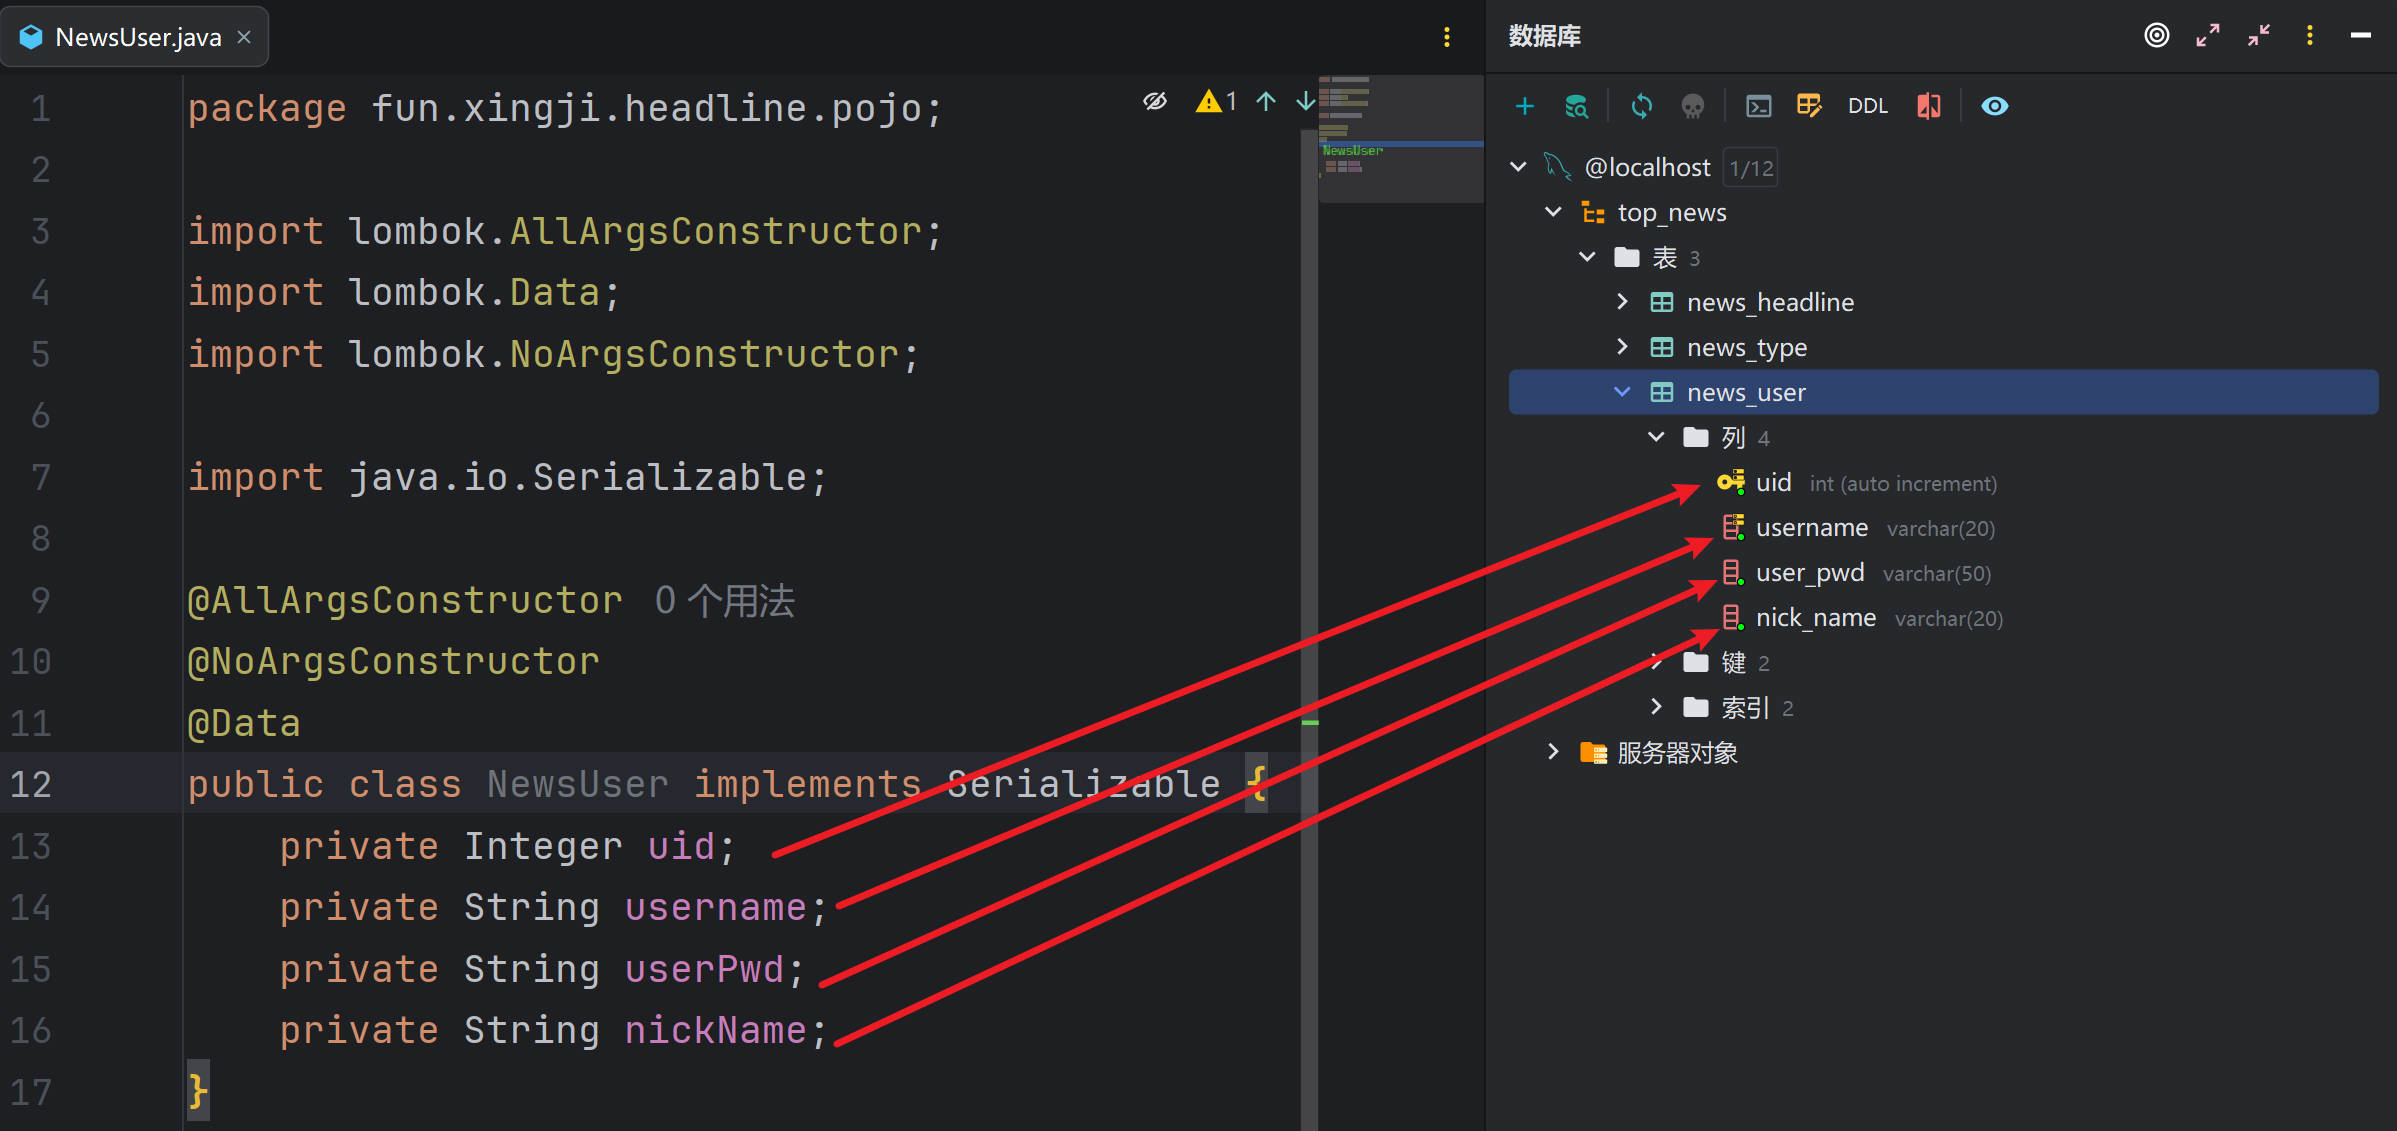Screen dimensions: 2397x1131
Task: Select the NewsUser.java editor tab
Action: (138, 37)
